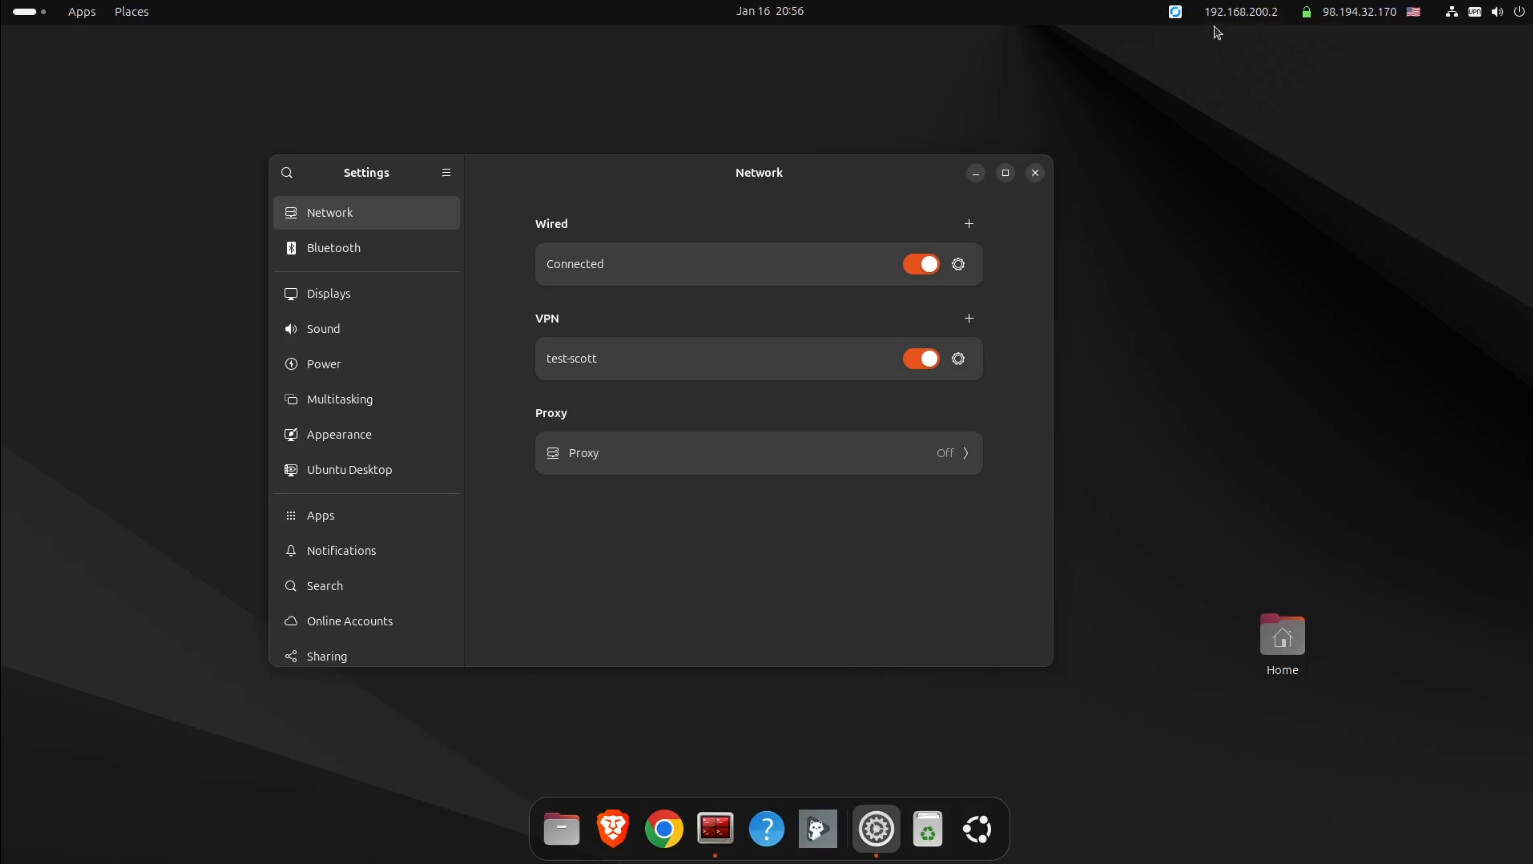
Task: Open Google Chrome from dock
Action: [x=664, y=829]
